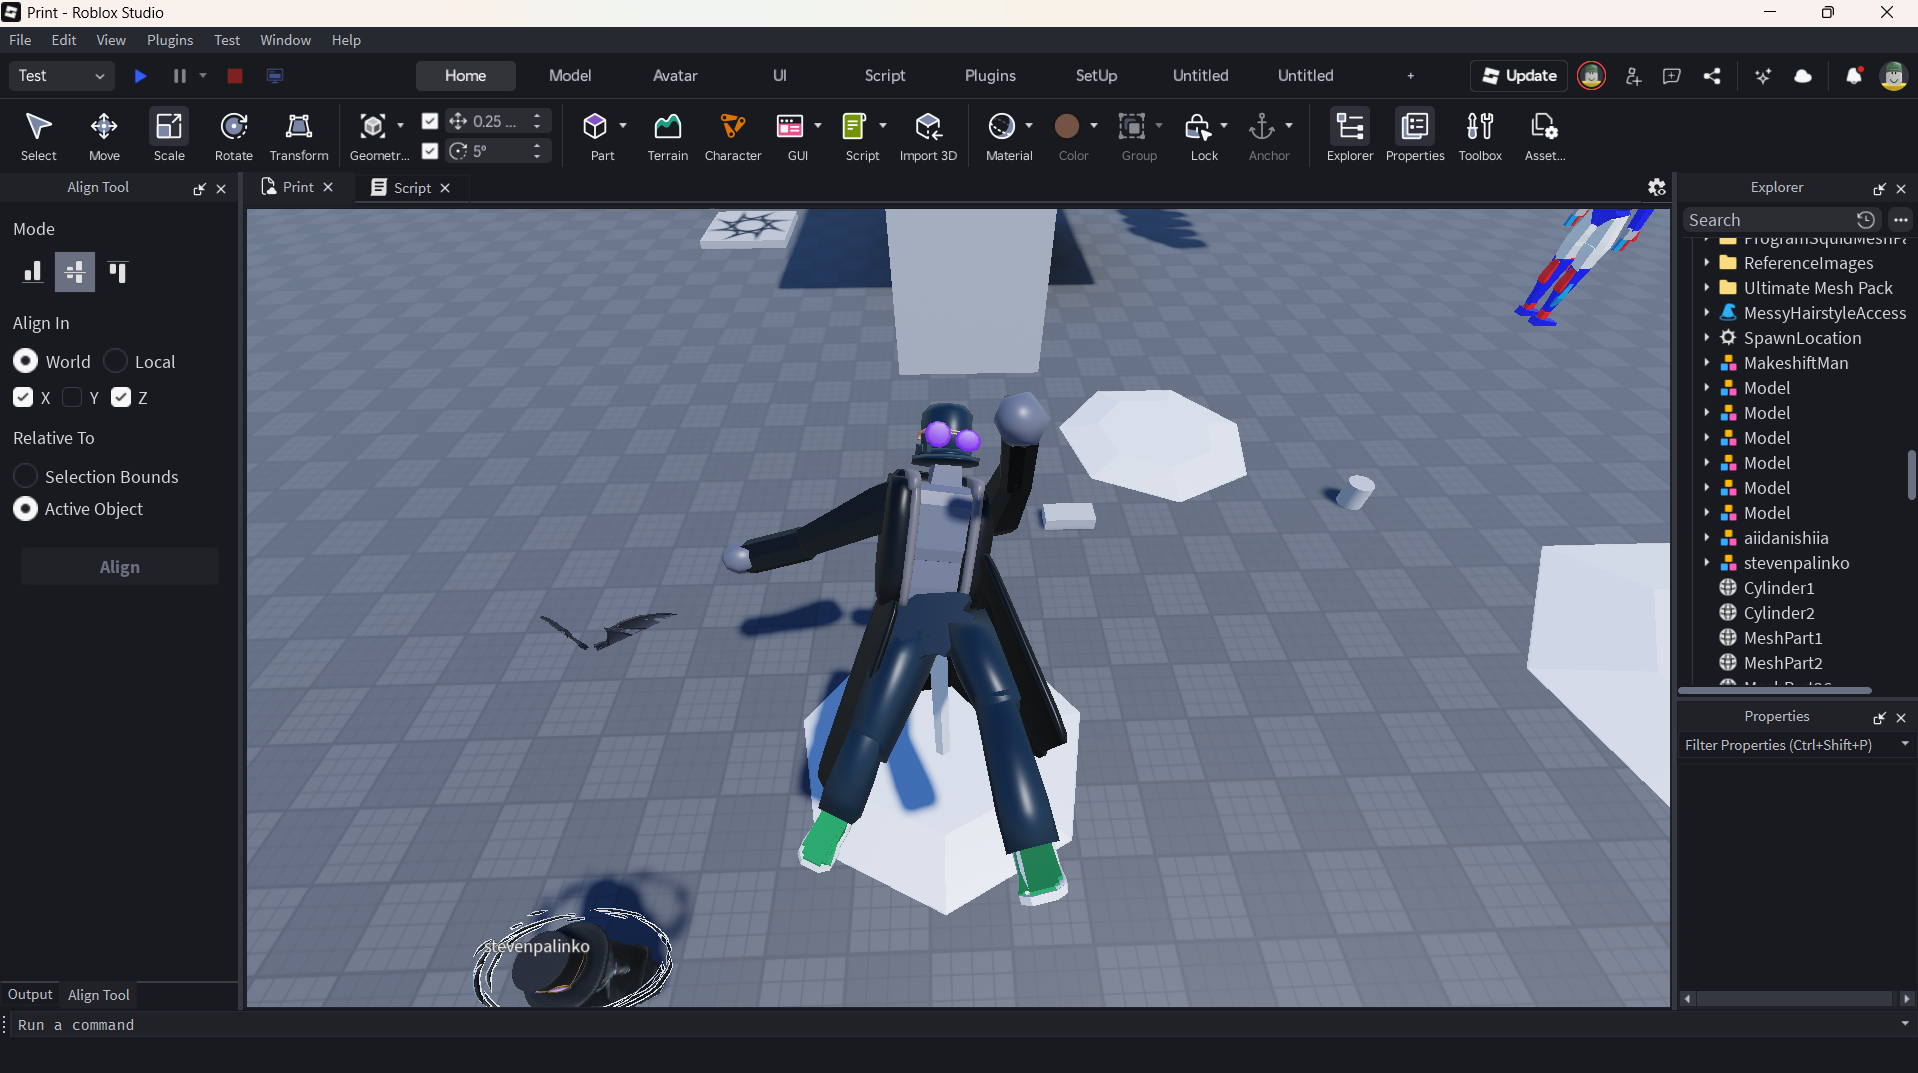Check the Y axis checkbox

(72, 397)
